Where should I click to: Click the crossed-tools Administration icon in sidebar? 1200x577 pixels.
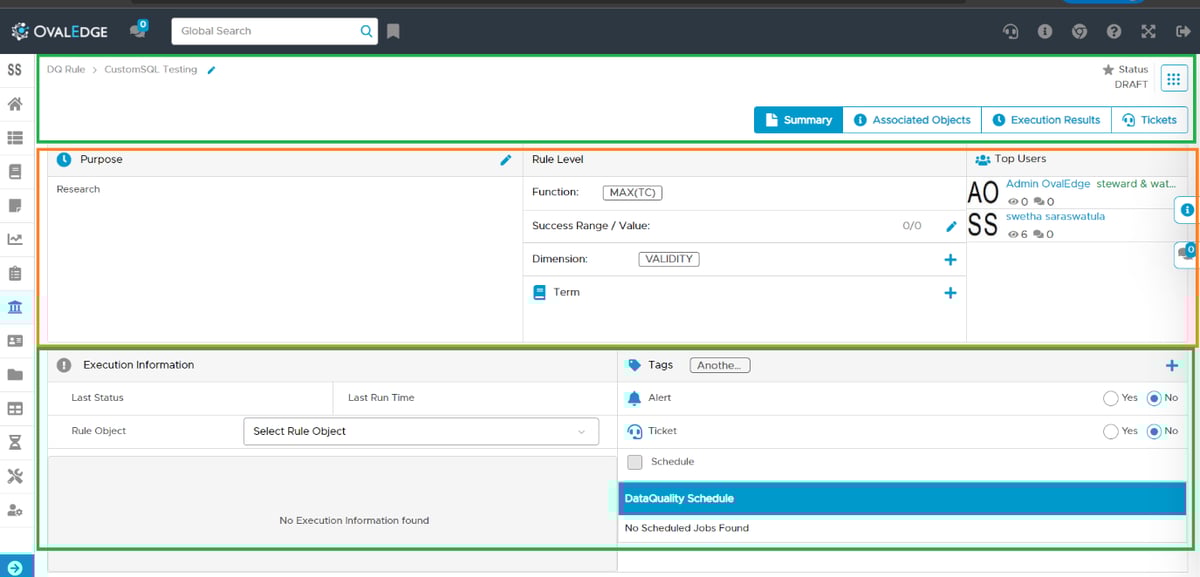[14, 475]
